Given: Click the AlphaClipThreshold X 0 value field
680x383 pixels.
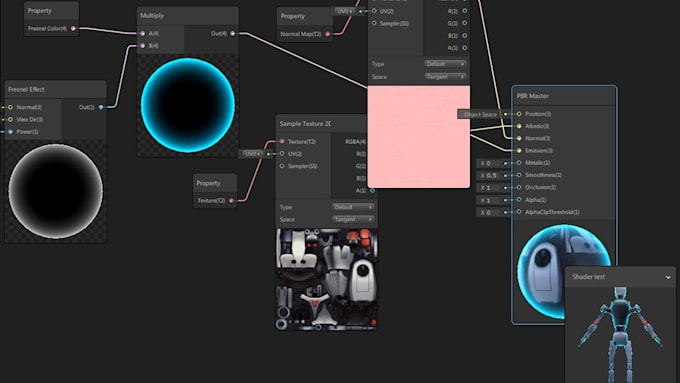Looking at the screenshot, I should point(489,212).
